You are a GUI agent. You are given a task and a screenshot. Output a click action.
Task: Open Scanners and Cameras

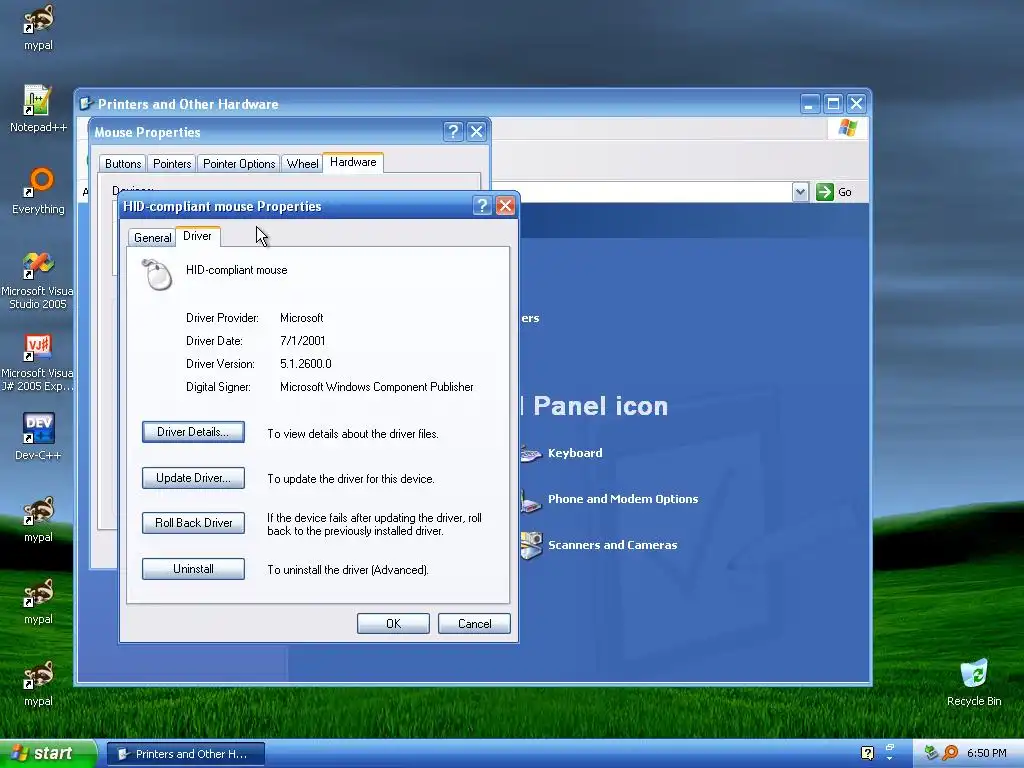tap(612, 545)
